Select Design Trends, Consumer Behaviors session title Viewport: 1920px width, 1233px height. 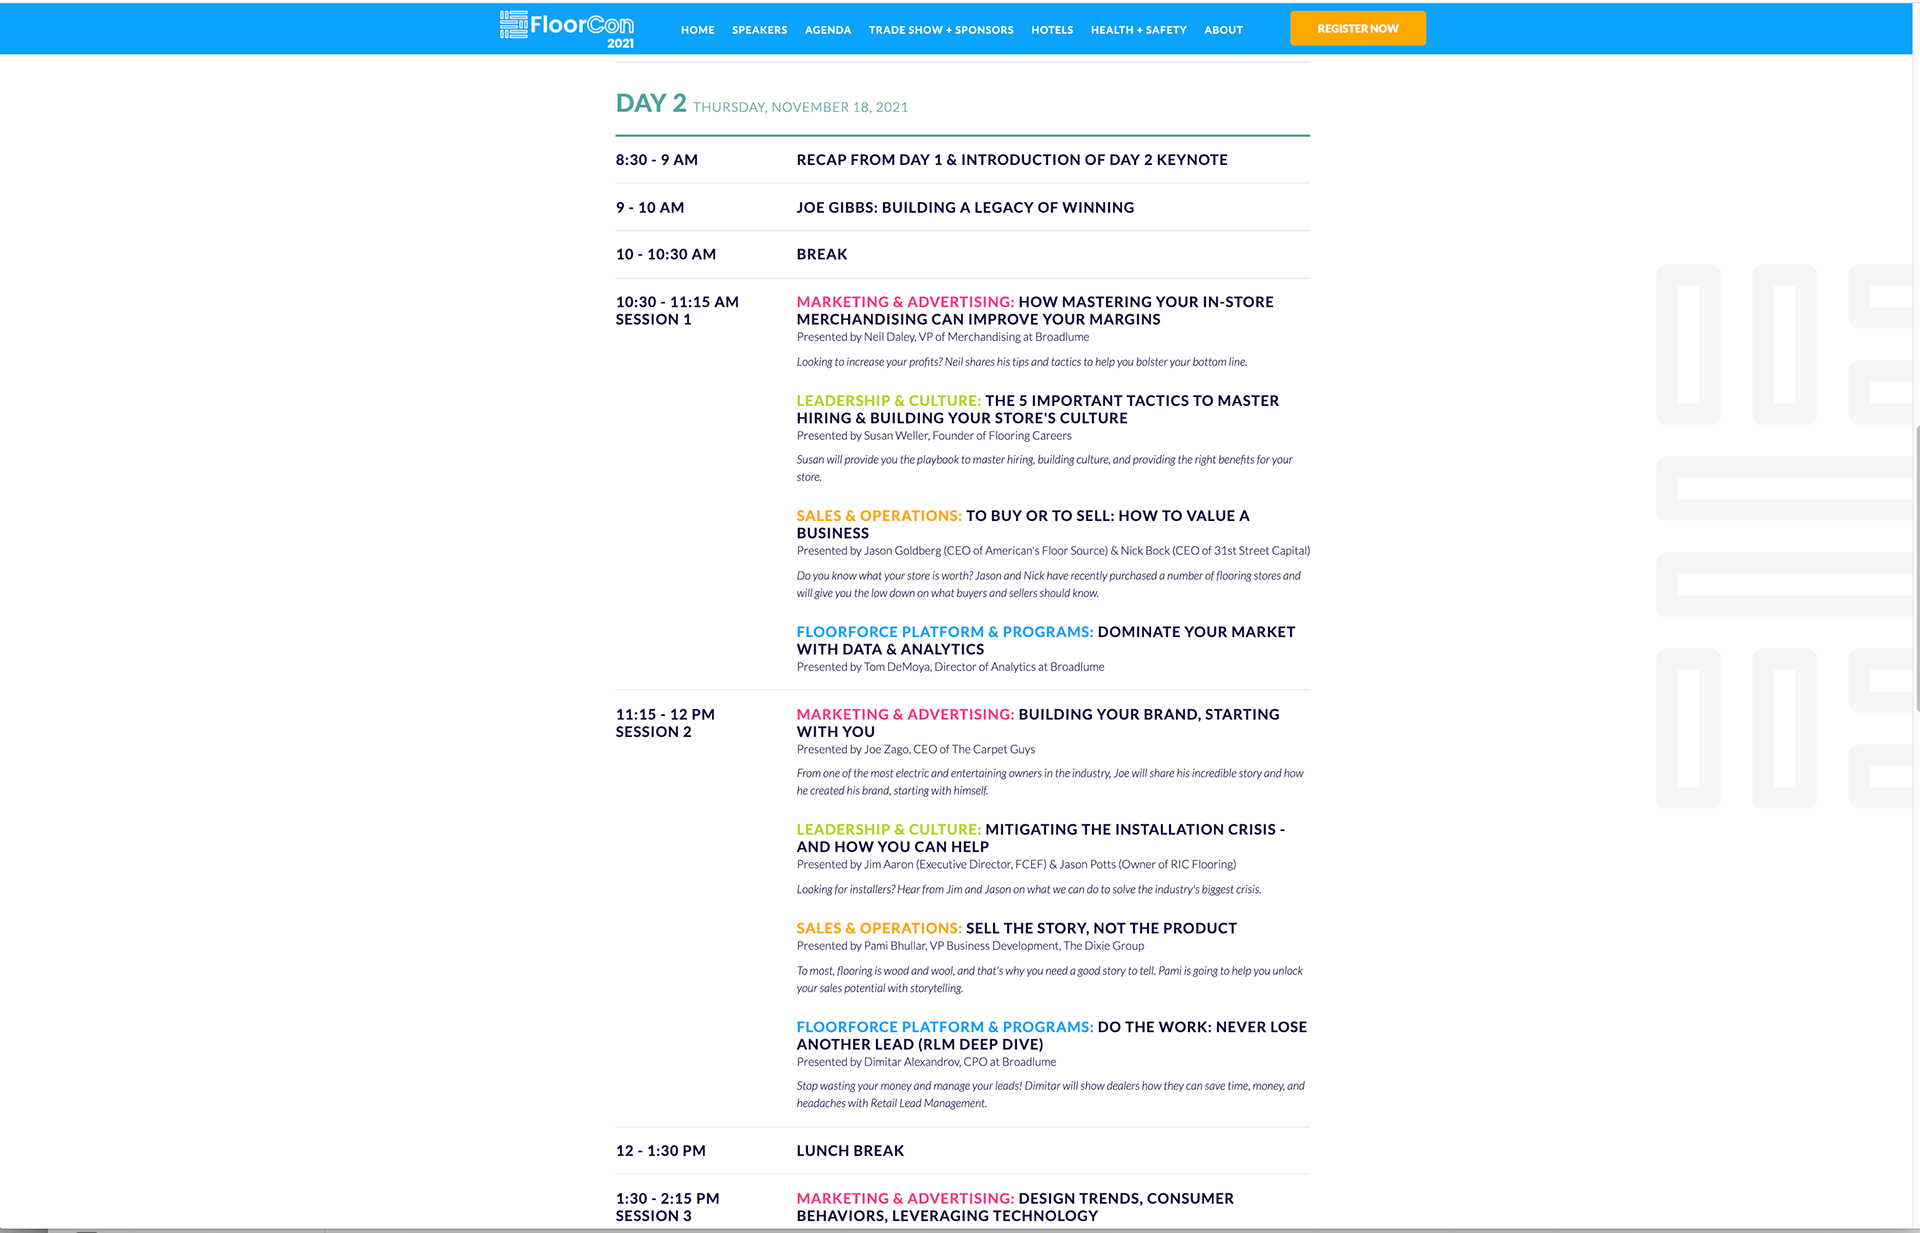[1015, 1207]
